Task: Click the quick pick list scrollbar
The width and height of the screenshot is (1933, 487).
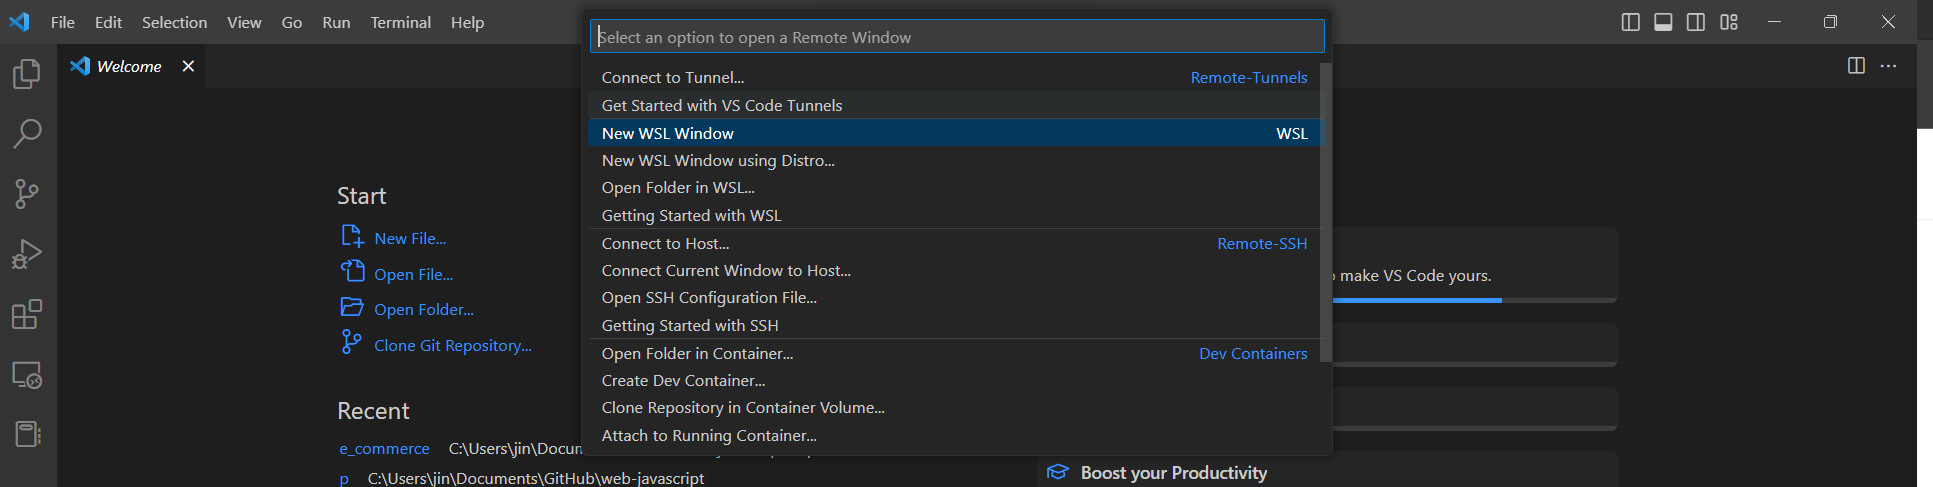Action: pyautogui.click(x=1326, y=212)
